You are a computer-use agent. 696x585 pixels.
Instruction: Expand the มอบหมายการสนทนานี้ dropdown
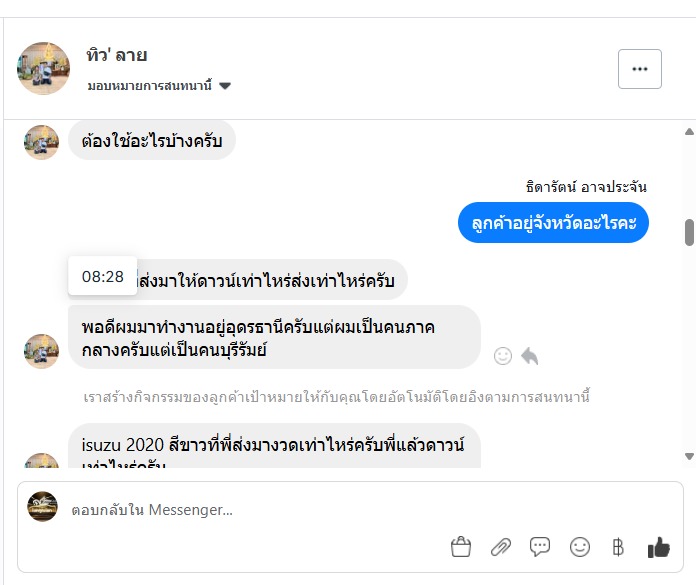coord(225,86)
